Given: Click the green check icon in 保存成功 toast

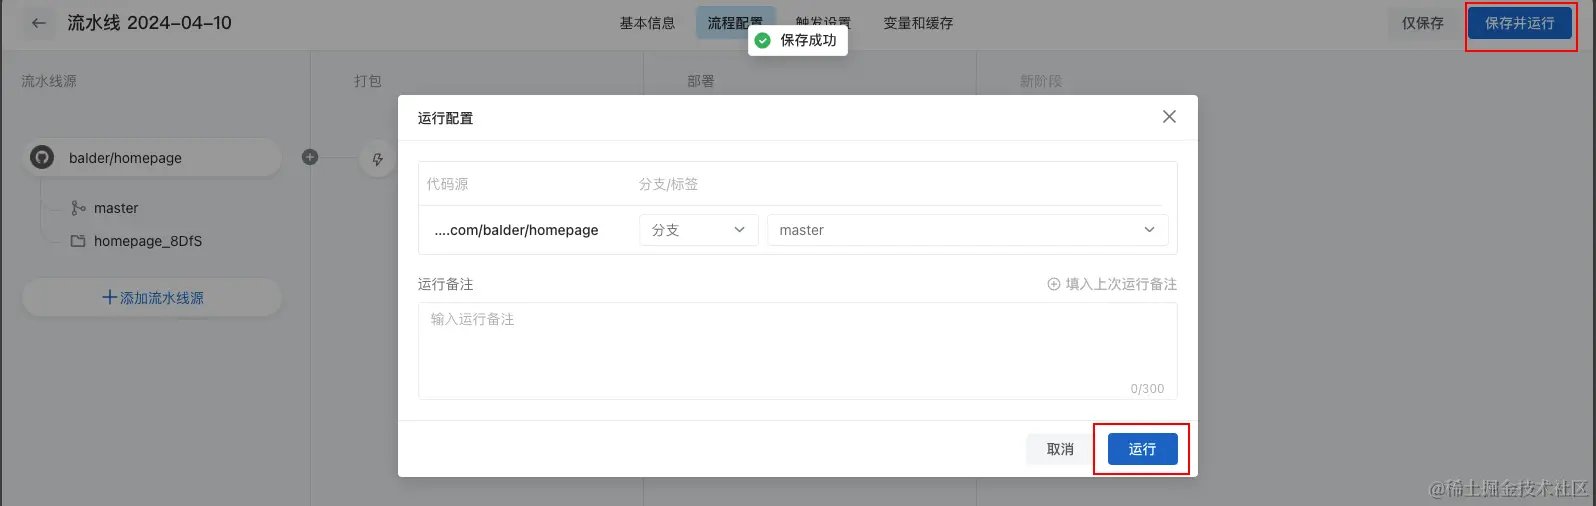Looking at the screenshot, I should [x=762, y=40].
